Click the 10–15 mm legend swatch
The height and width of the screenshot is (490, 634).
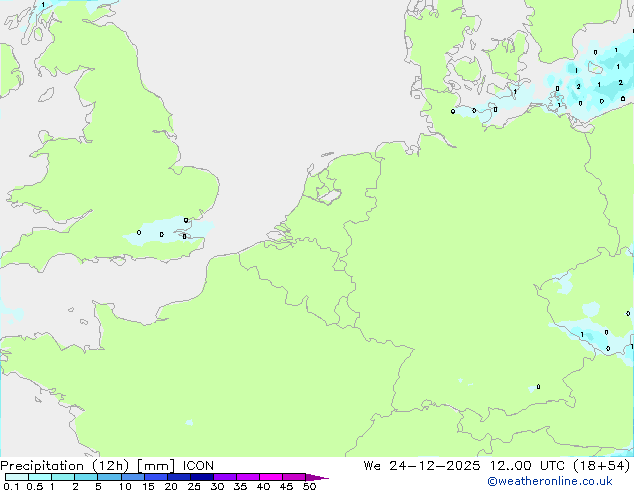[x=132, y=477]
